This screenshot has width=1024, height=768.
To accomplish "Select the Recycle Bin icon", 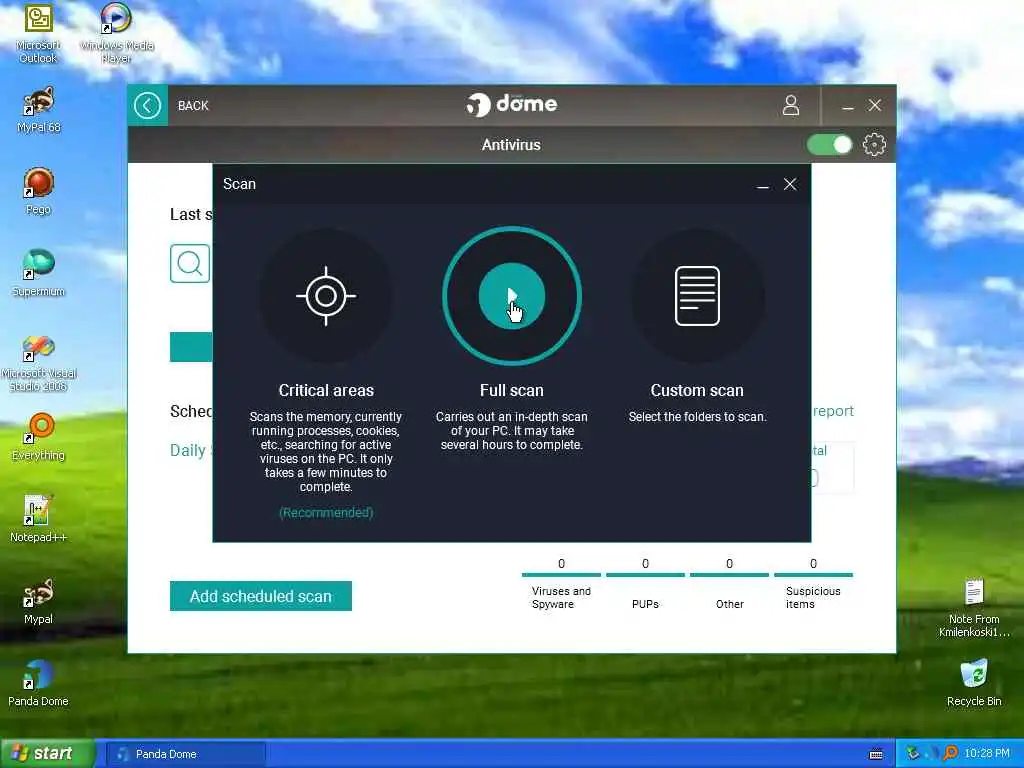I will (974, 684).
